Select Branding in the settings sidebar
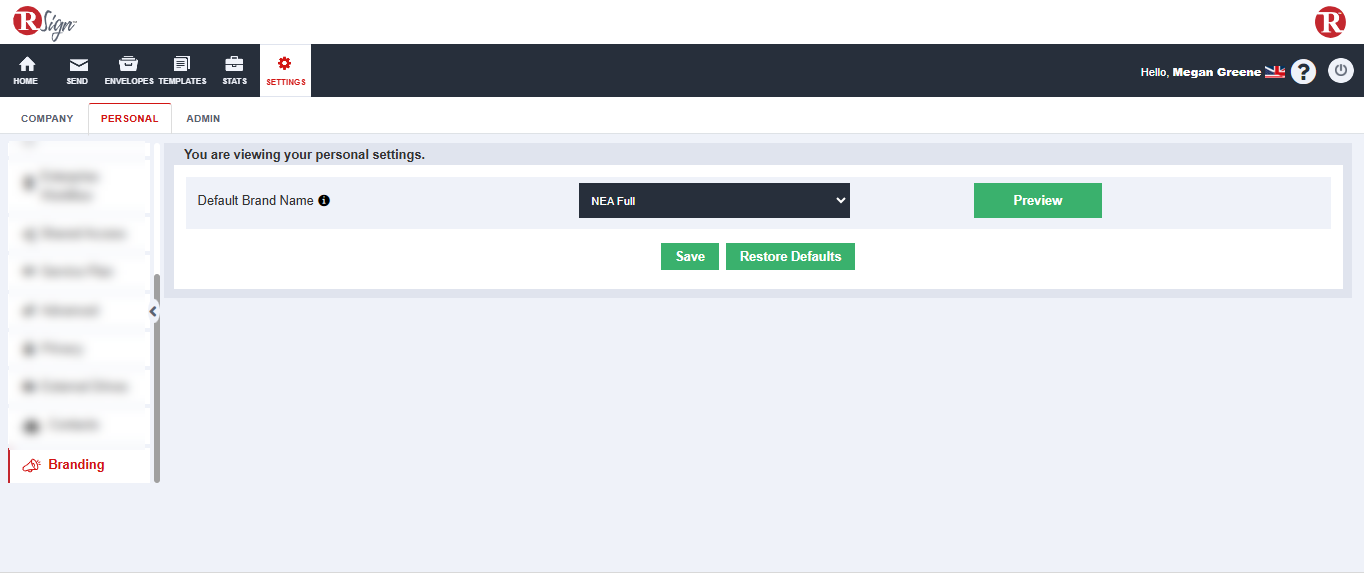This screenshot has height=573, width=1364. click(x=76, y=465)
